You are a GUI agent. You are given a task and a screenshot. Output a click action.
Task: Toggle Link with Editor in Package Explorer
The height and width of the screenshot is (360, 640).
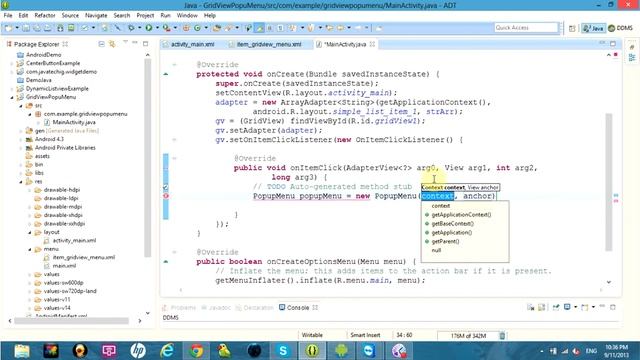(x=112, y=44)
